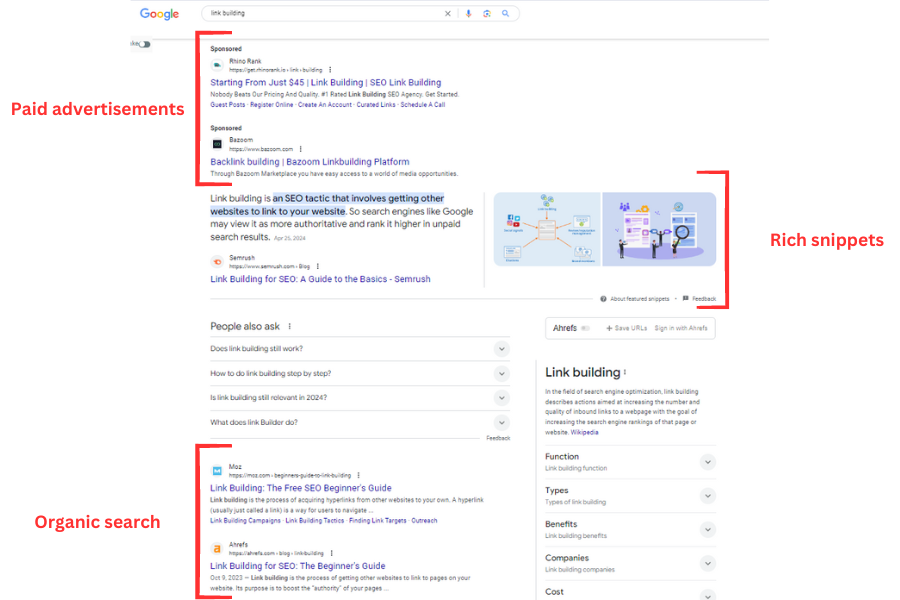The width and height of the screenshot is (900, 600).
Task: Open Bazoom ad options menu
Action: [300, 149]
